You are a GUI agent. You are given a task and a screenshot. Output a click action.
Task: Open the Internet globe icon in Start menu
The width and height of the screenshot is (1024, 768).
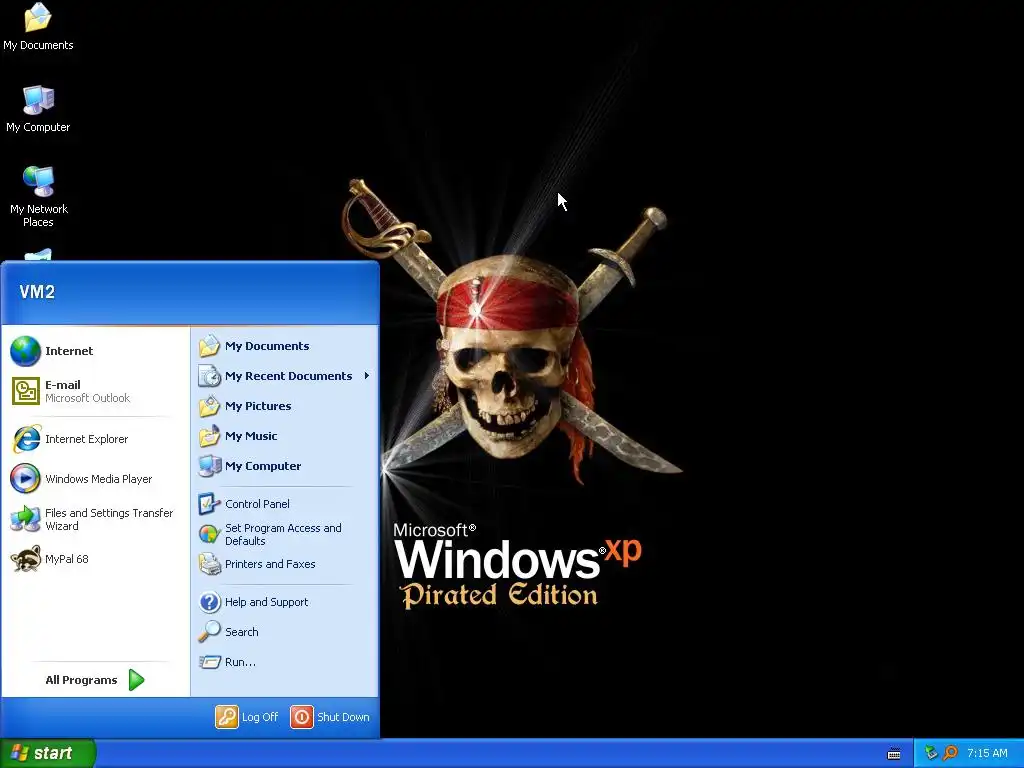(x=25, y=351)
